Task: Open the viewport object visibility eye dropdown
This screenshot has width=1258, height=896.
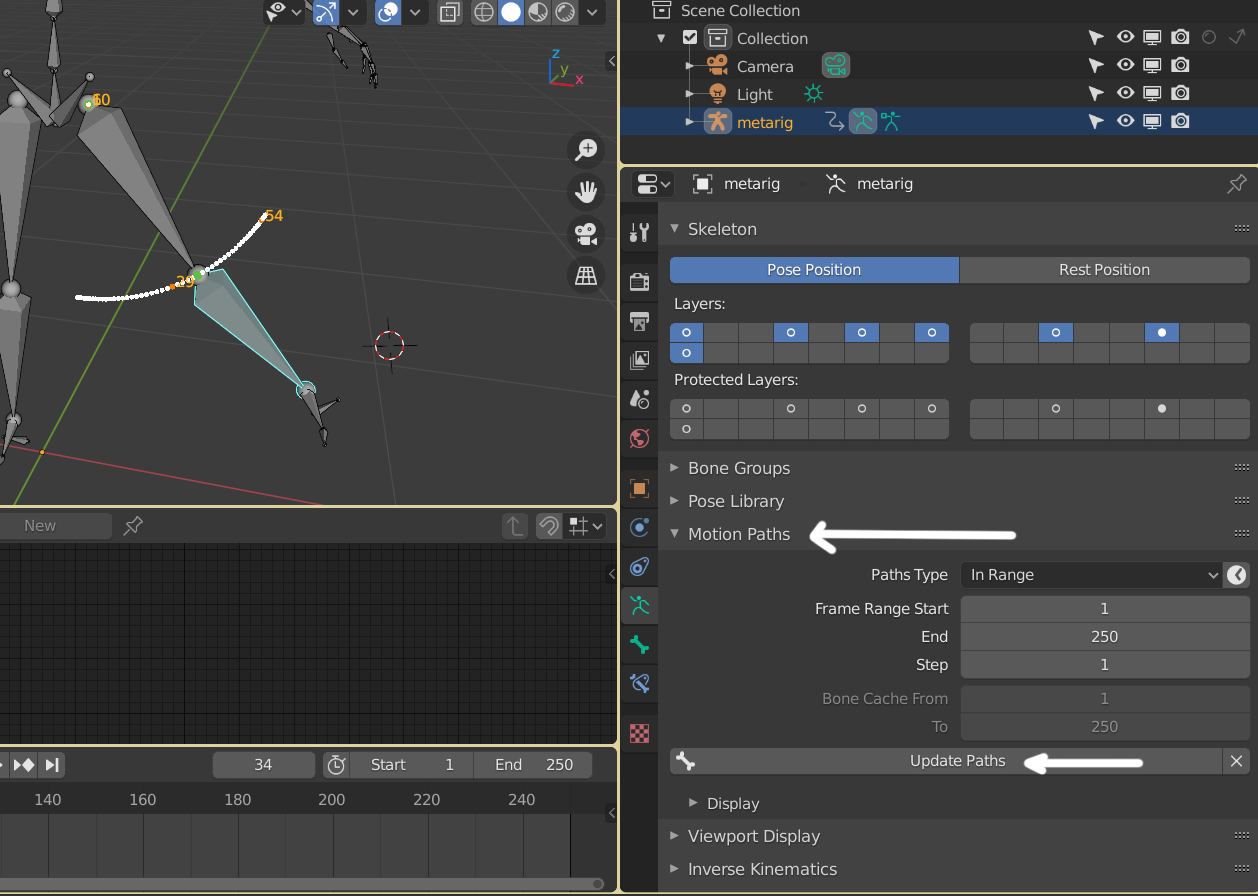Action: [x=284, y=12]
